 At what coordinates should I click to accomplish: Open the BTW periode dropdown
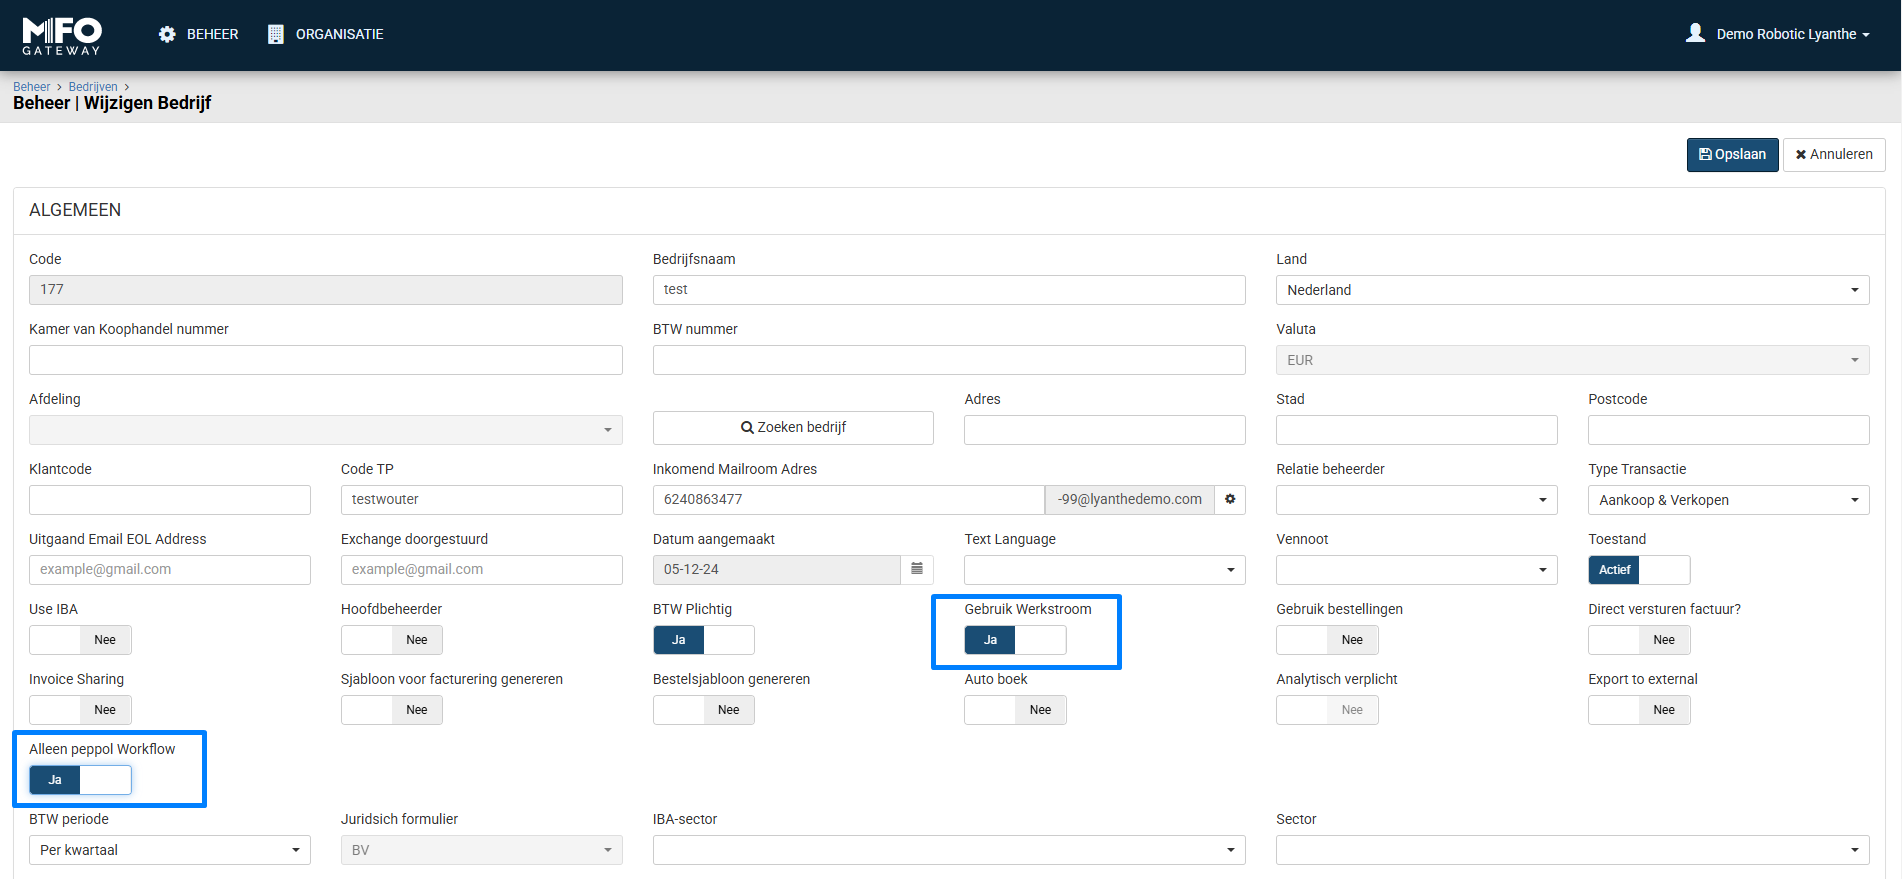pyautogui.click(x=169, y=850)
